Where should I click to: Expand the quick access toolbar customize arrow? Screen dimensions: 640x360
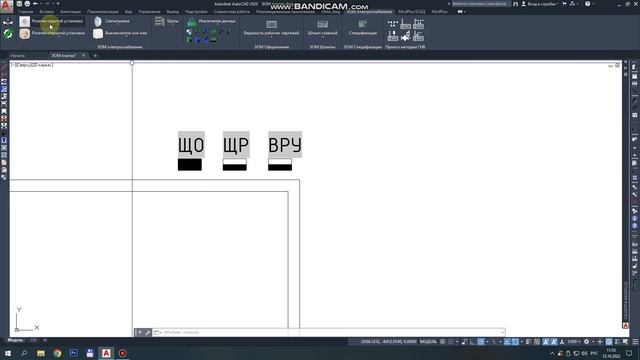tap(58, 4)
